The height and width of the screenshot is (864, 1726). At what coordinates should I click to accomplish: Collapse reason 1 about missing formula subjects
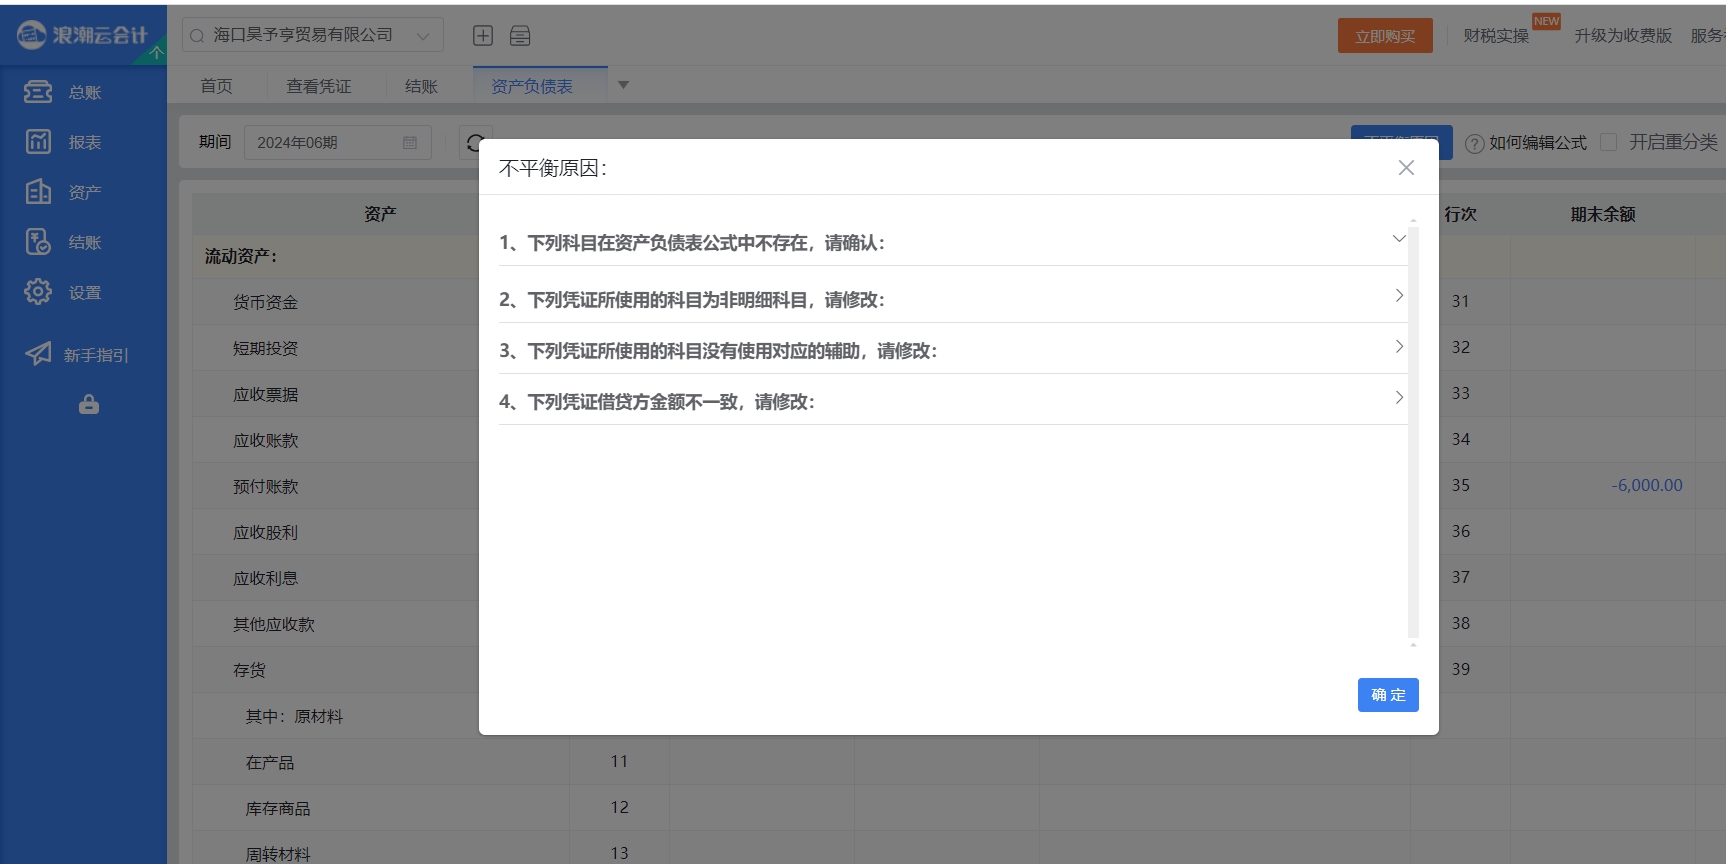1399,239
